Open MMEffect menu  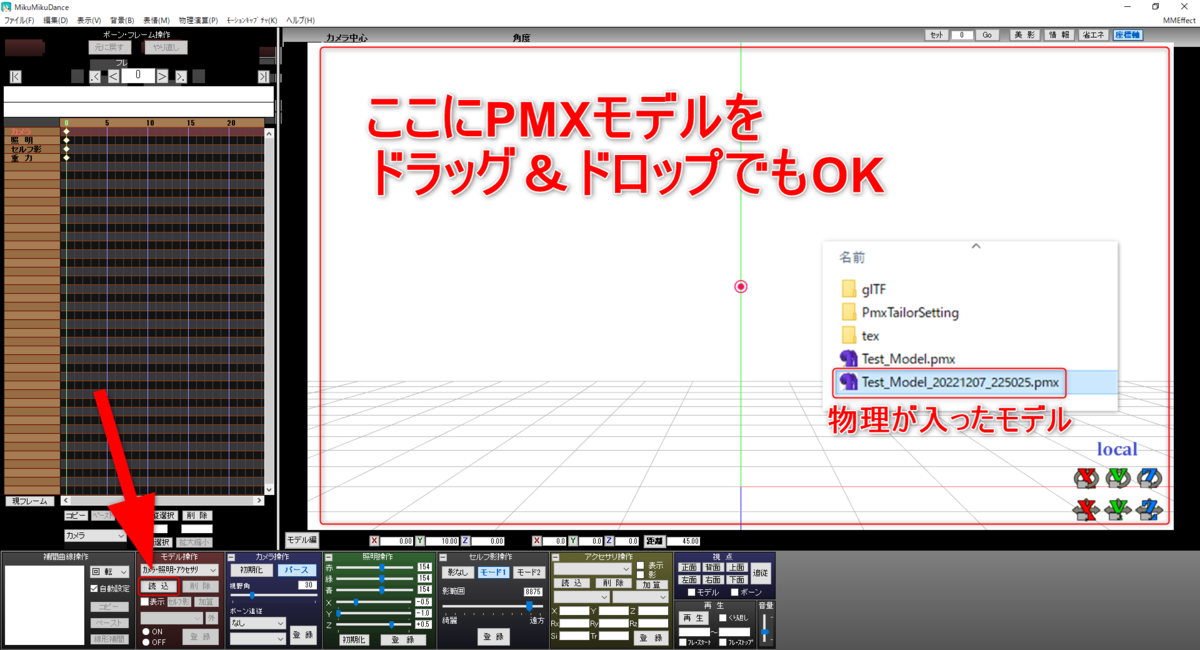[x=1177, y=20]
